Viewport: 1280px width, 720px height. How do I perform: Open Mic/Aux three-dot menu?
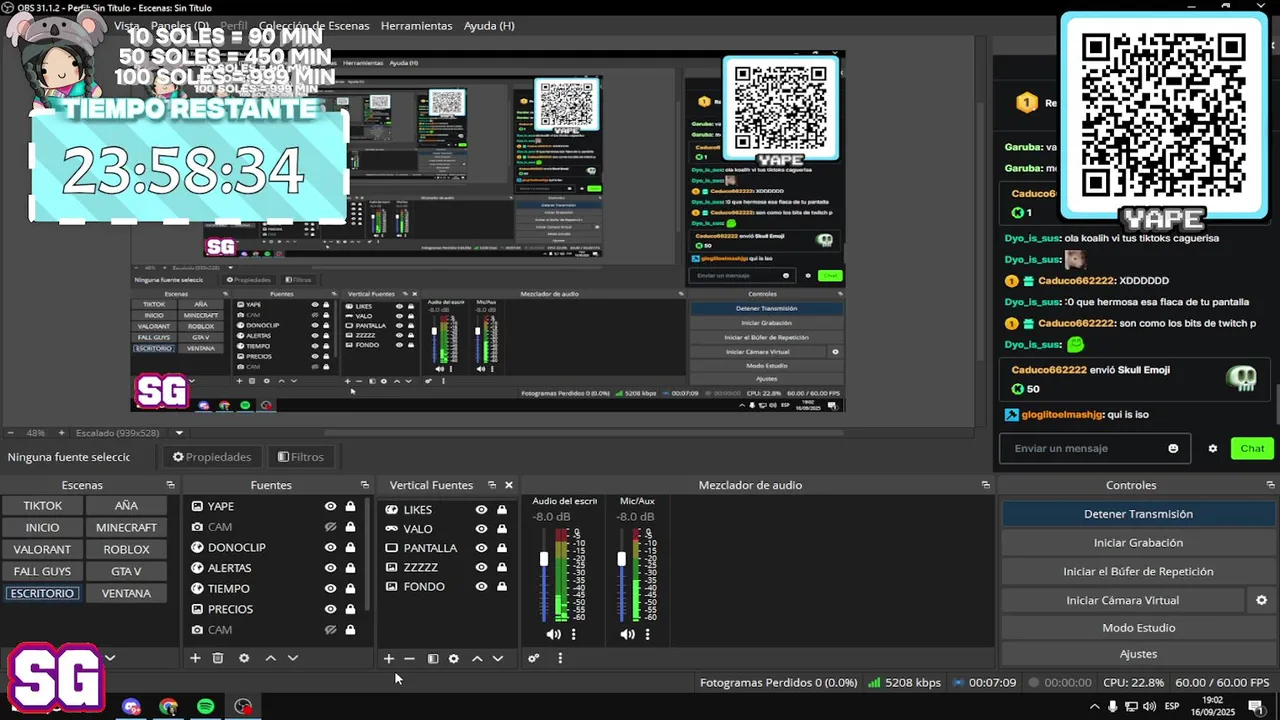click(647, 634)
